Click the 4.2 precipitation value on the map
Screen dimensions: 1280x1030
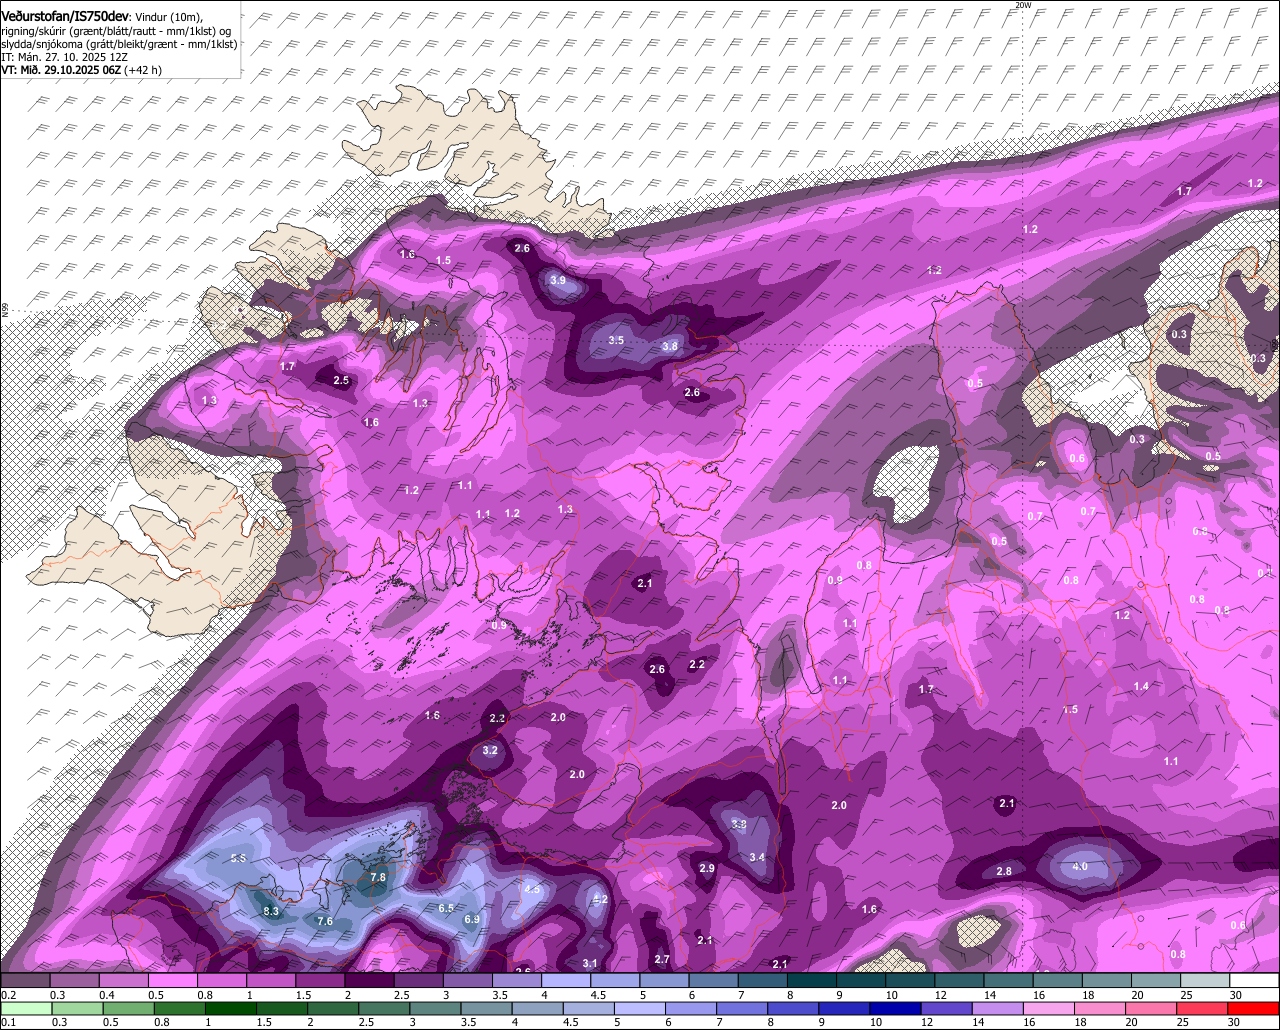pyautogui.click(x=601, y=900)
